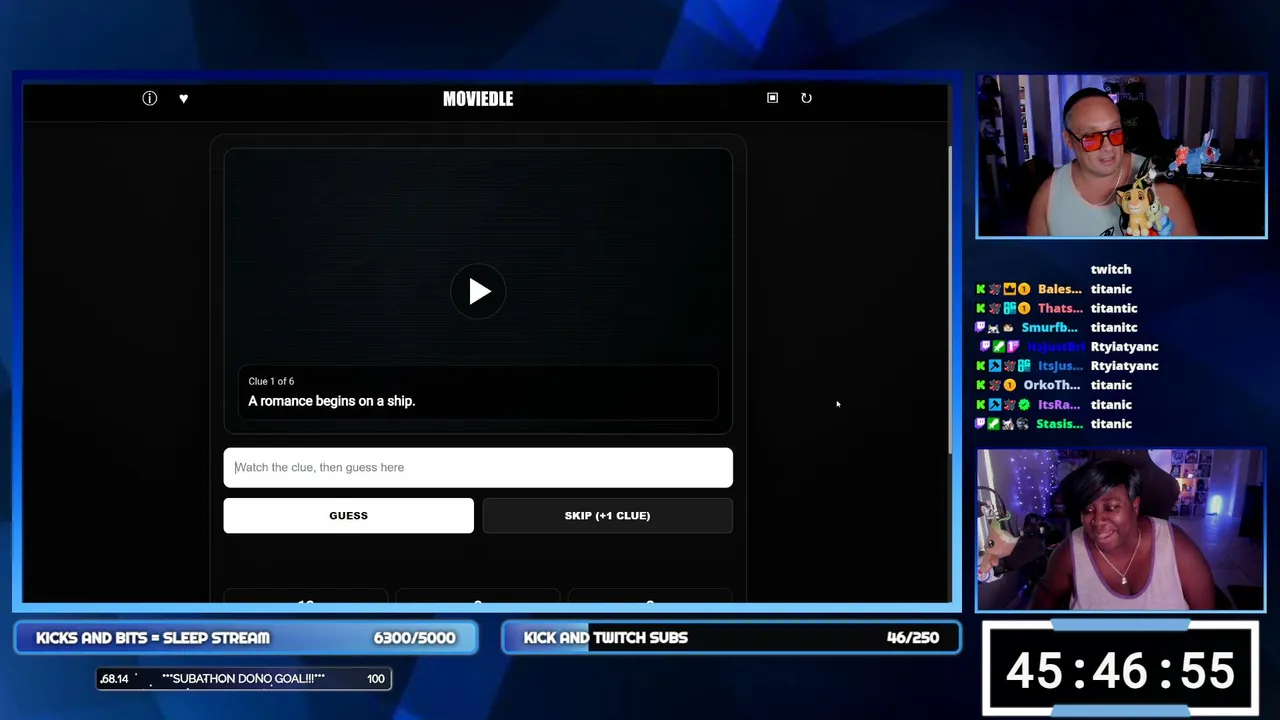Click the refresh arrow icon in Moviedle header
Image resolution: width=1280 pixels, height=720 pixels.
[x=806, y=98]
